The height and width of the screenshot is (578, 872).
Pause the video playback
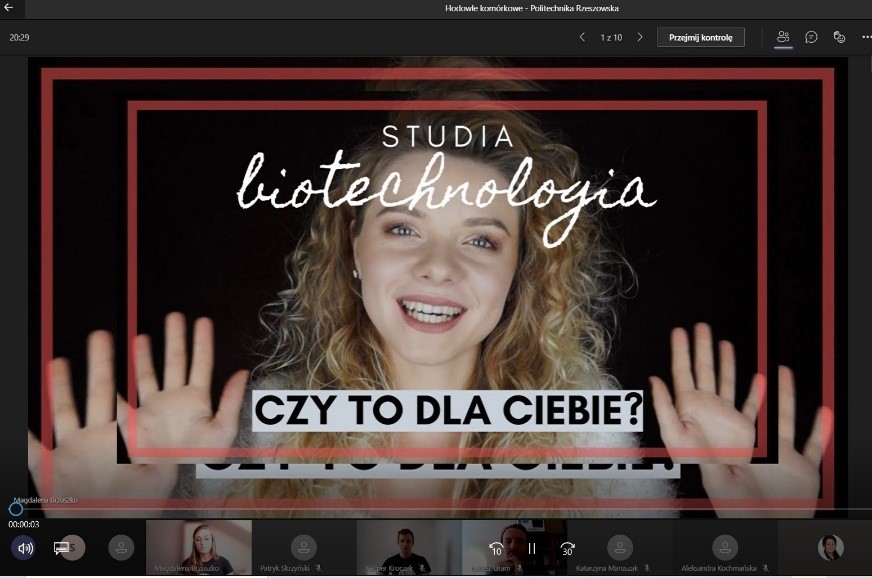pos(532,548)
